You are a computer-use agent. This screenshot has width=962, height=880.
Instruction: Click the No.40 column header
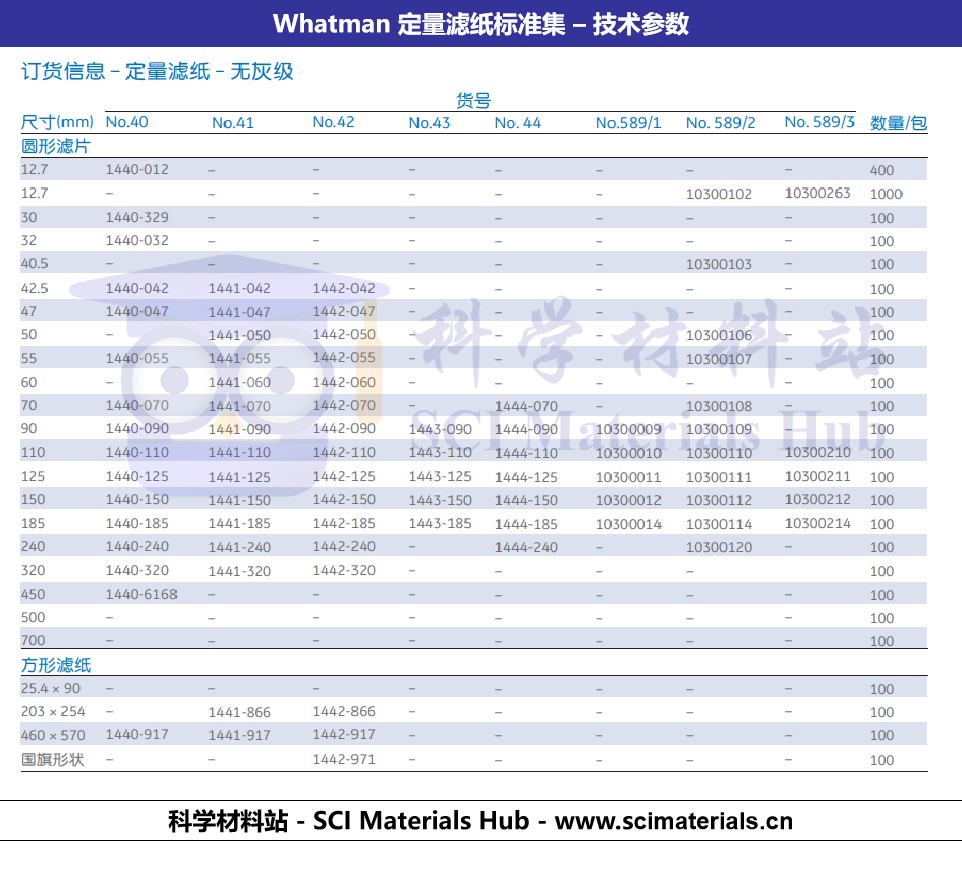coord(126,122)
